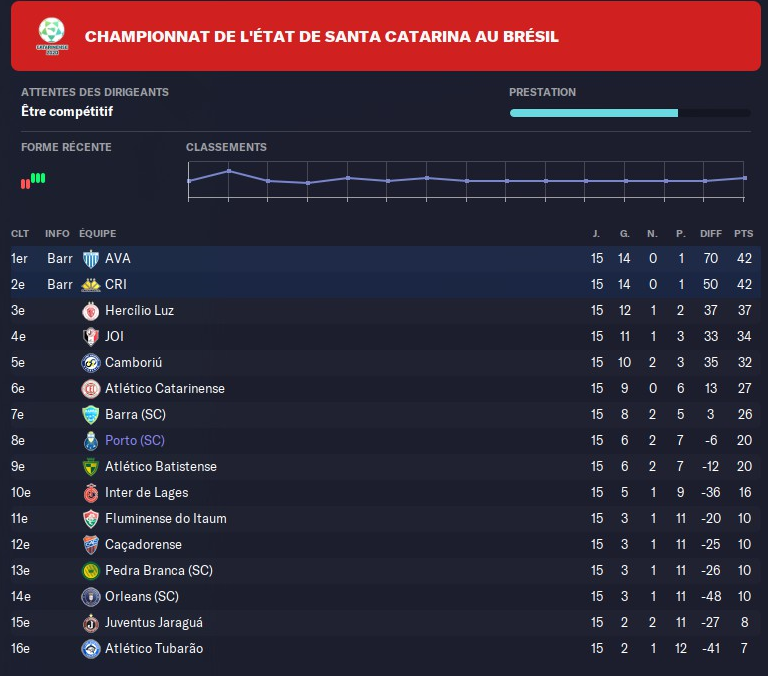This screenshot has width=768, height=676.
Task: Sort the table by DIFF column
Action: pos(711,233)
